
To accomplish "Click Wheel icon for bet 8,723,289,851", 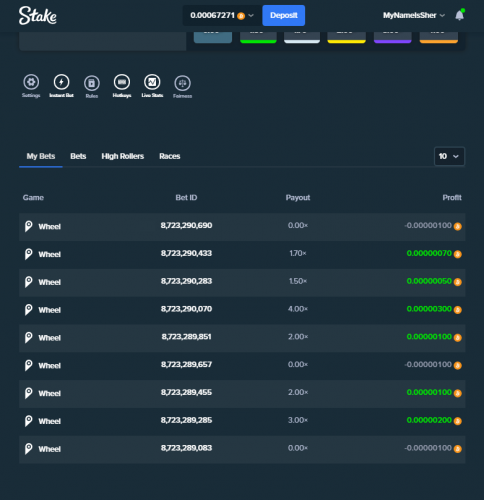I will pyautogui.click(x=29, y=338).
